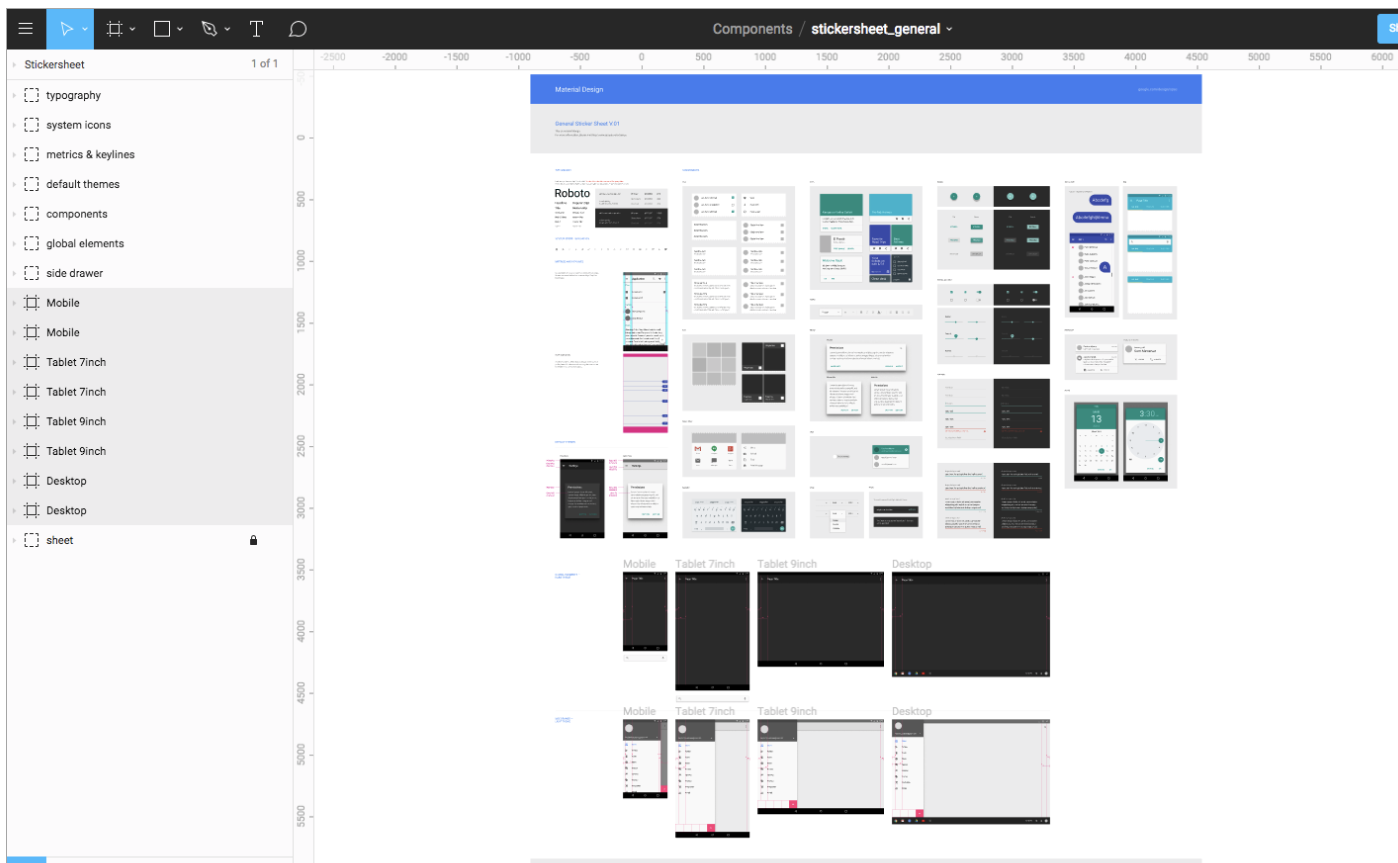Select the side drawer layer name

(x=74, y=273)
